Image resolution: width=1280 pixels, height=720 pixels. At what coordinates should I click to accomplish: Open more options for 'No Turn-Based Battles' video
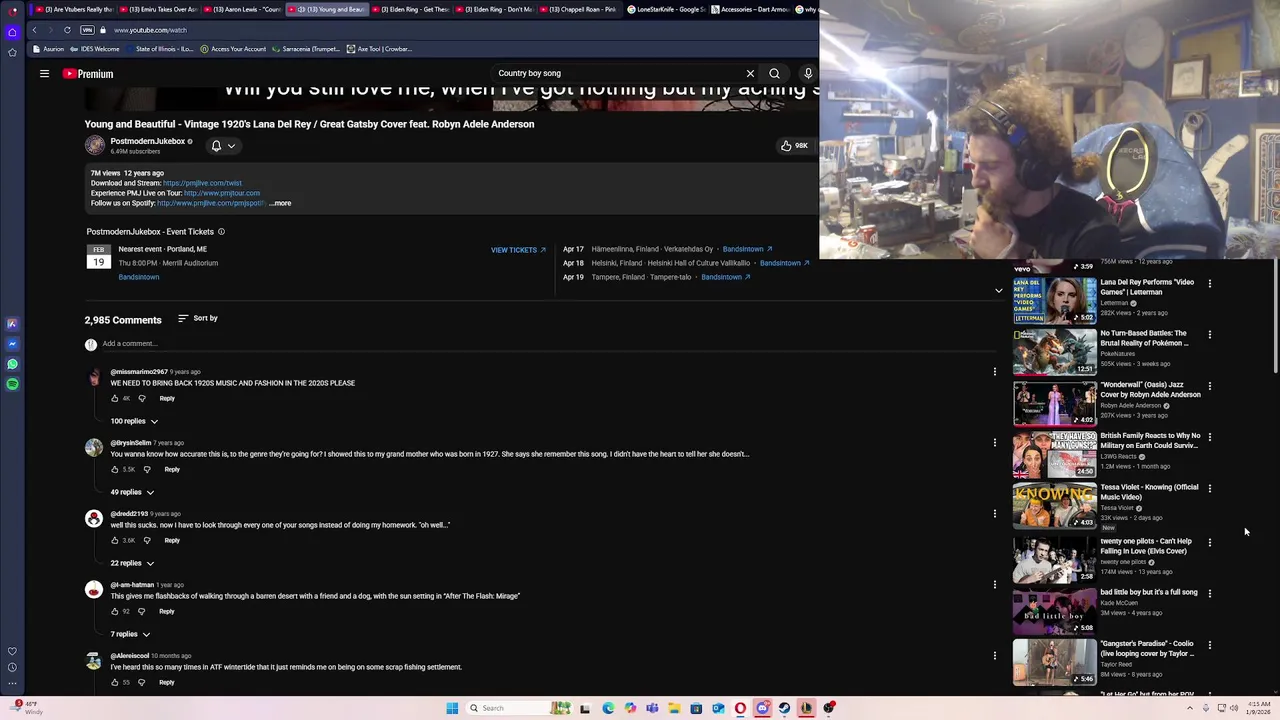1210,335
